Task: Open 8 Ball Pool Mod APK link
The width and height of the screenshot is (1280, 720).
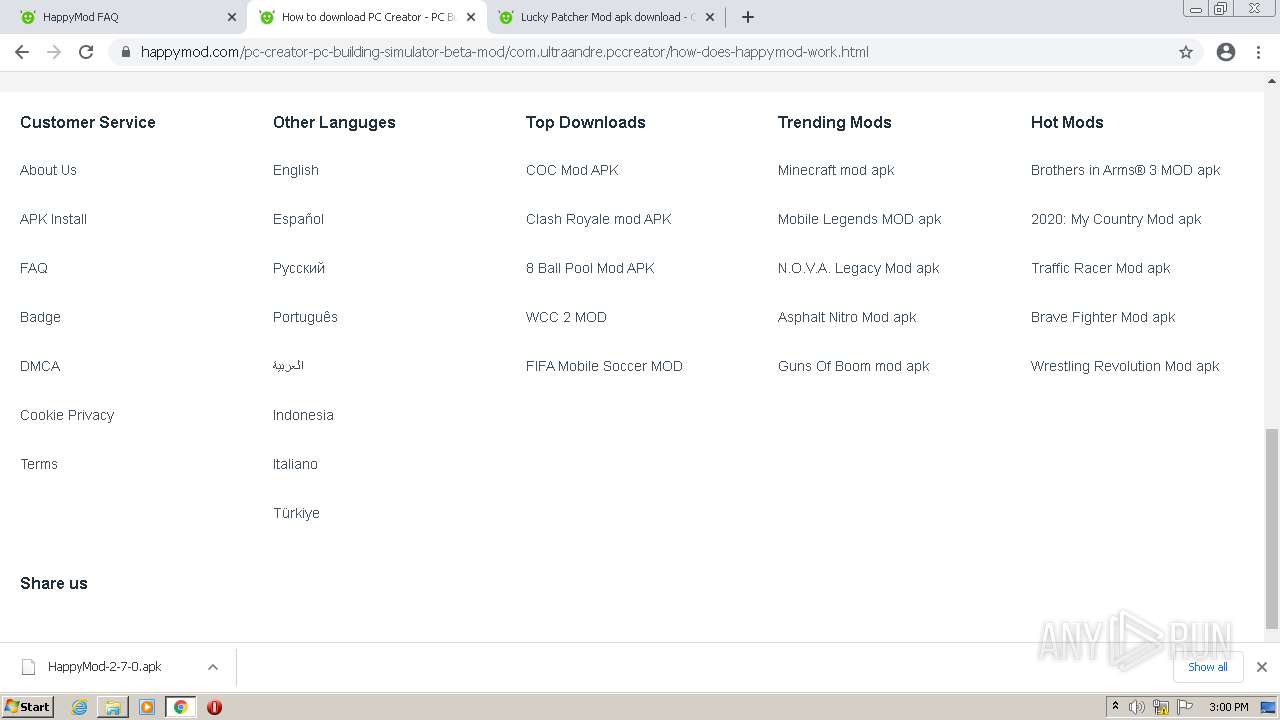Action: [x=590, y=268]
